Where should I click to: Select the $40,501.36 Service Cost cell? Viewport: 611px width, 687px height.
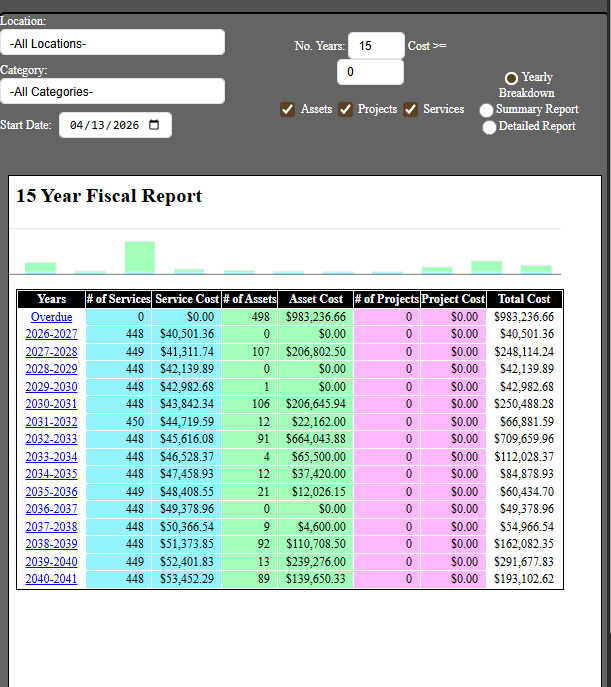(187, 334)
